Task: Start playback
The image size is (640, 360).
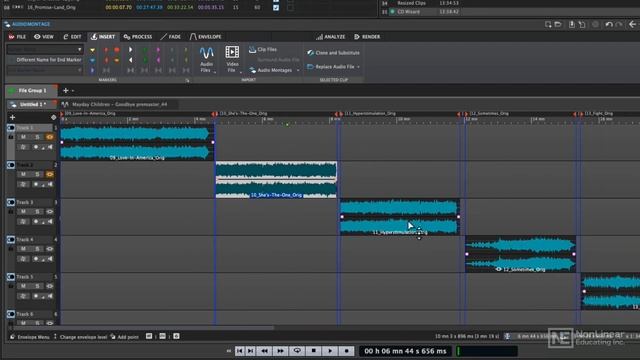Action: 330,351
